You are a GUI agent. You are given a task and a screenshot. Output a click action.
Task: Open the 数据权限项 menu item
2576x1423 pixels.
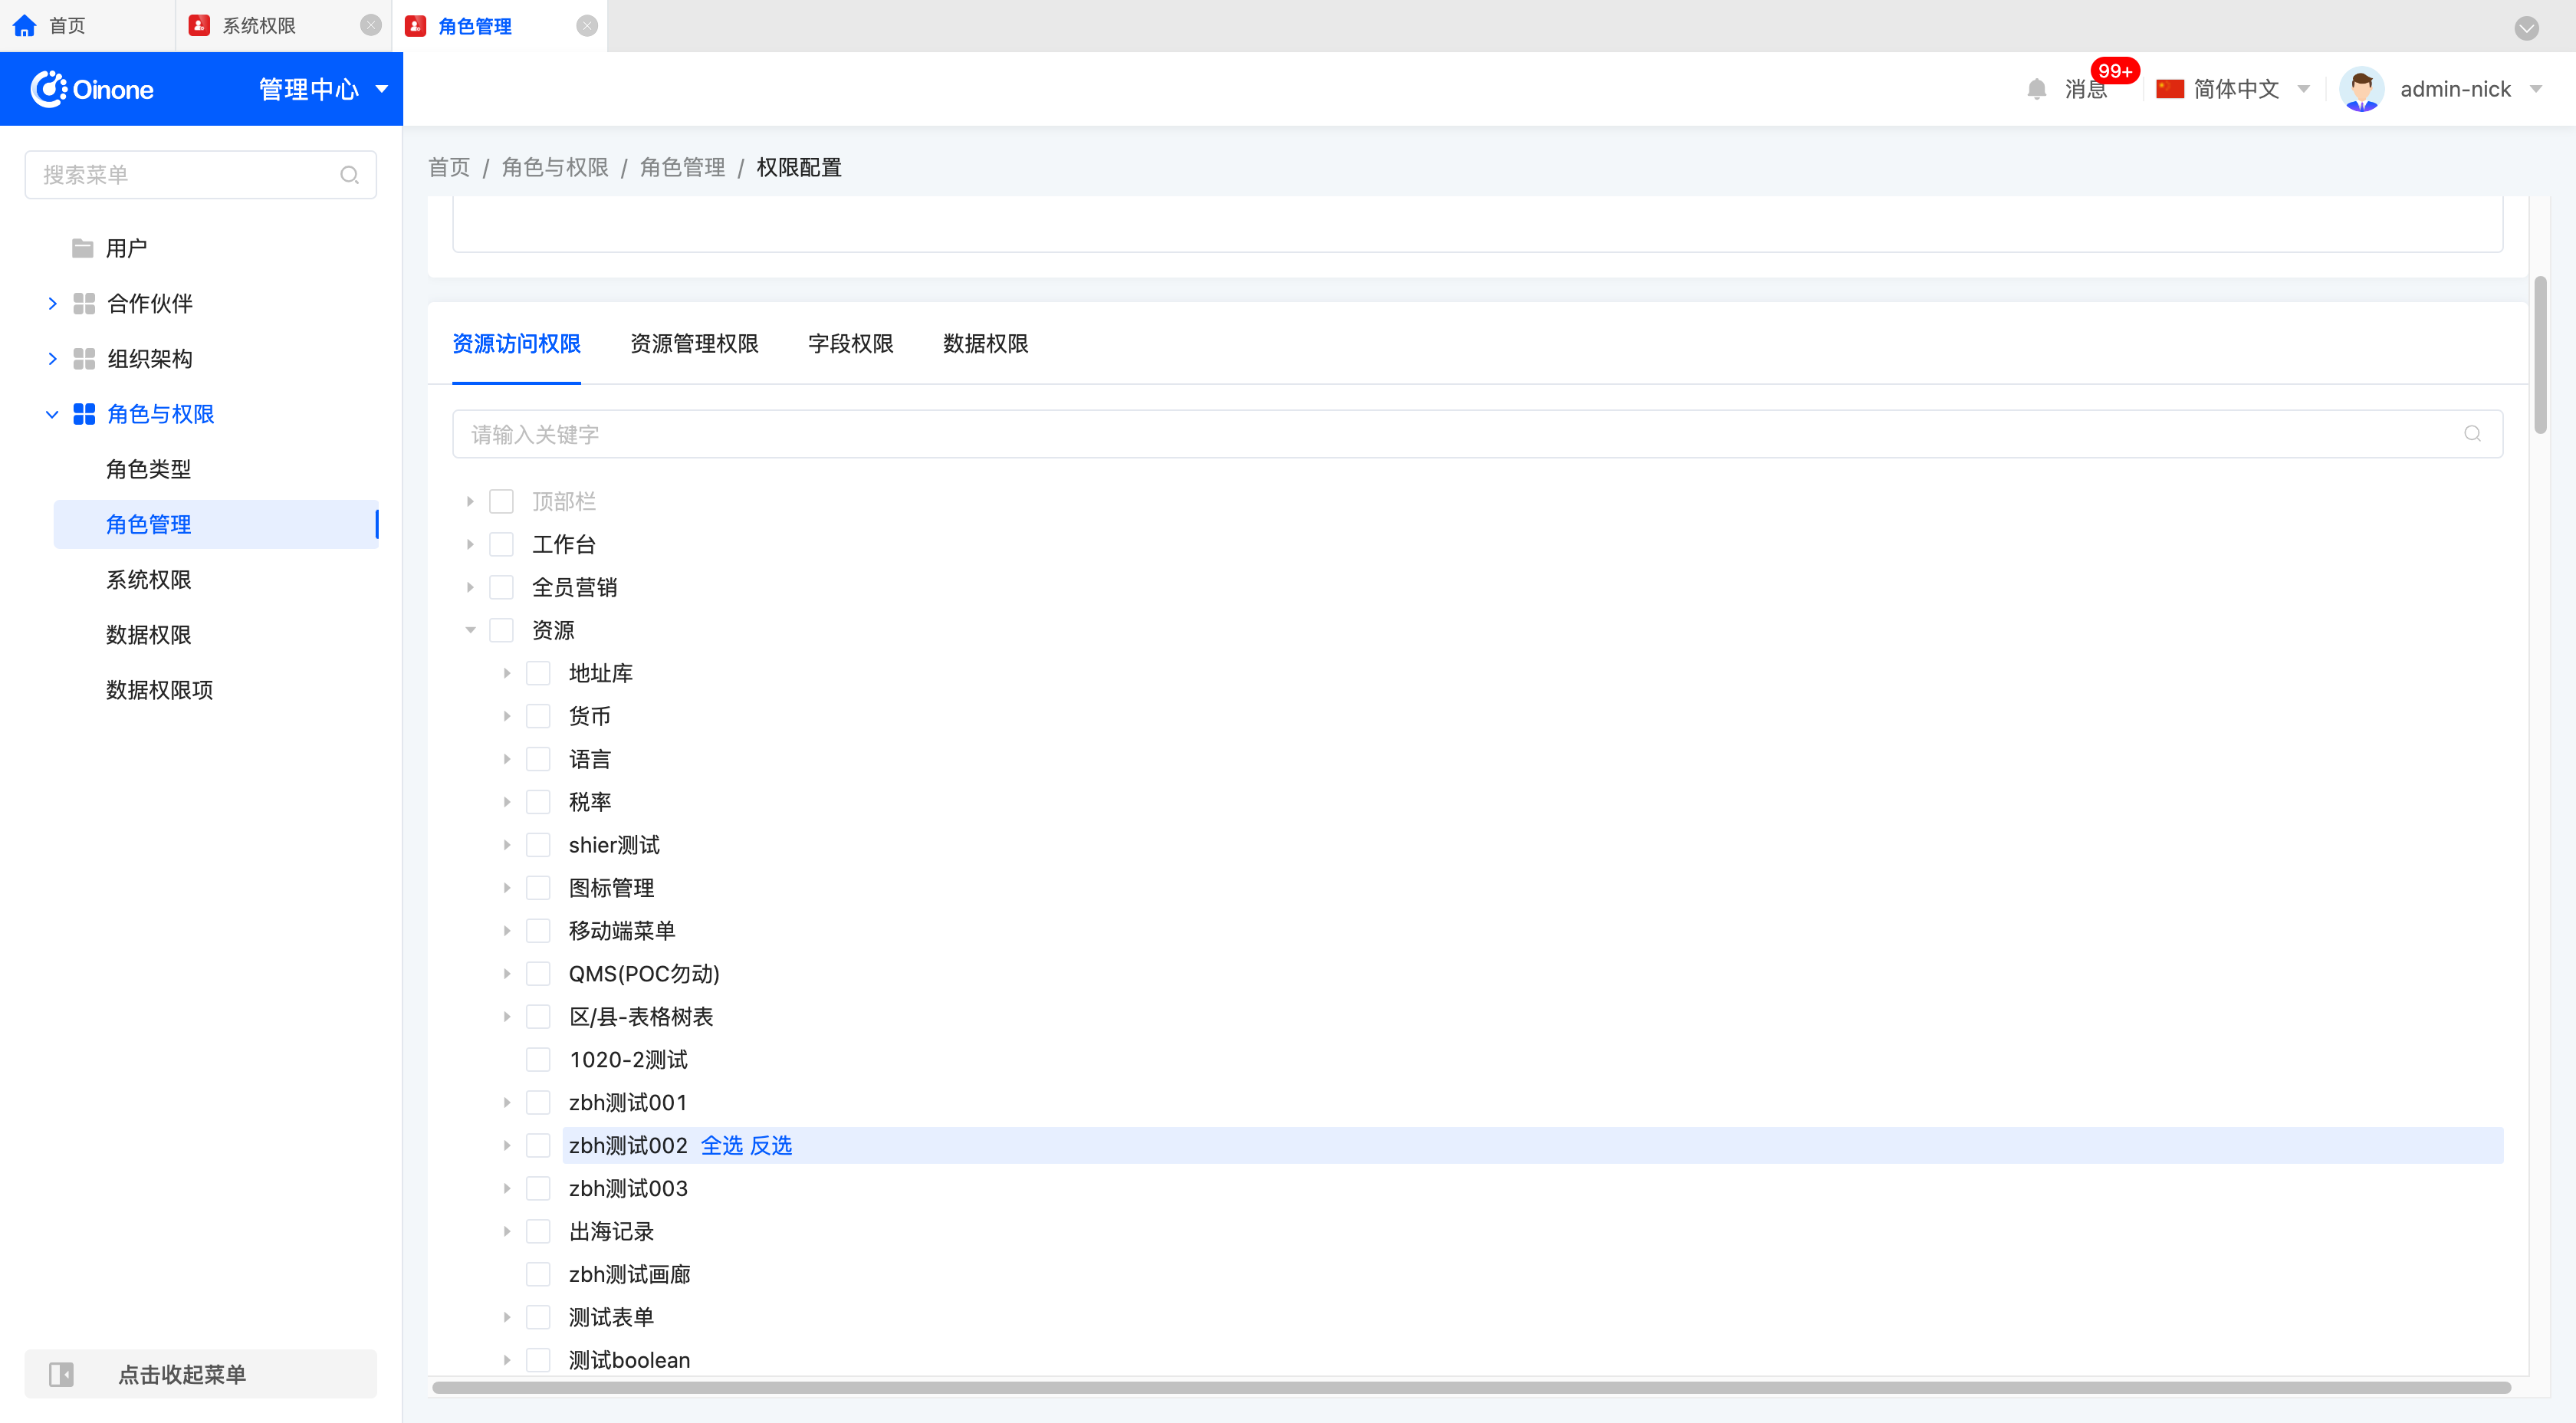pyautogui.click(x=159, y=690)
